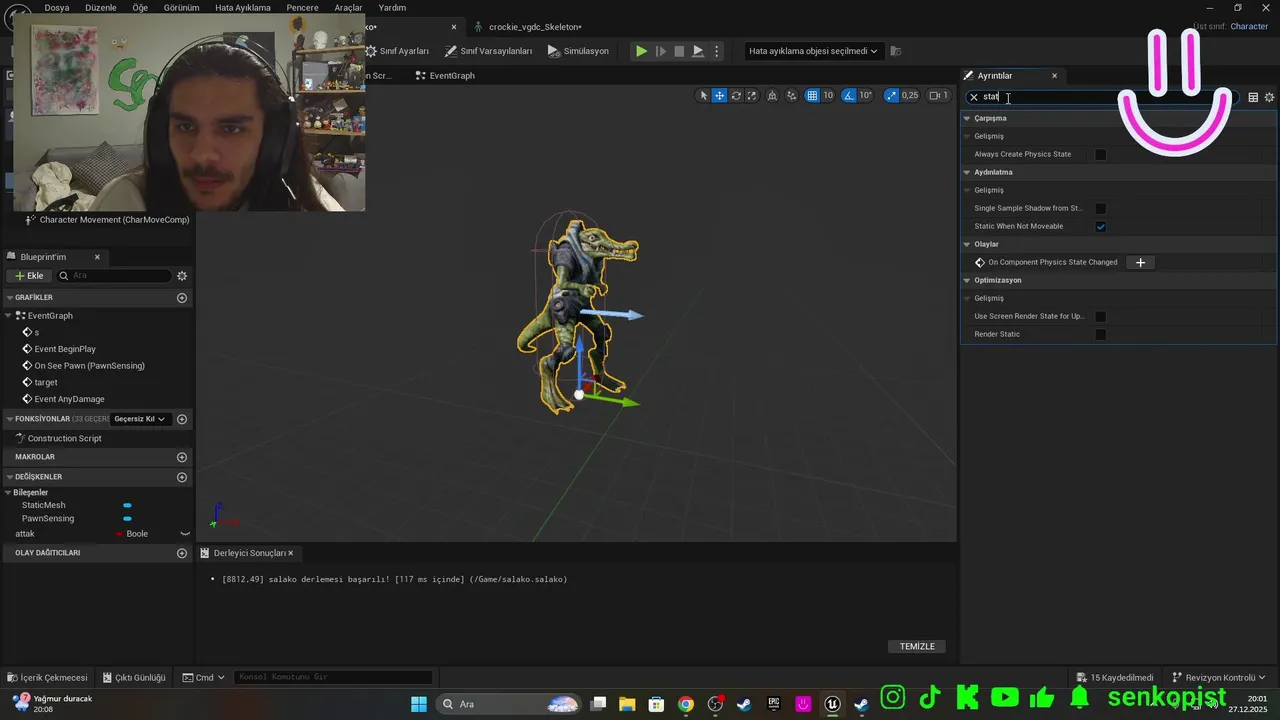The image size is (1280, 720).
Task: Click the Simülasyon toolbar button
Action: click(578, 51)
